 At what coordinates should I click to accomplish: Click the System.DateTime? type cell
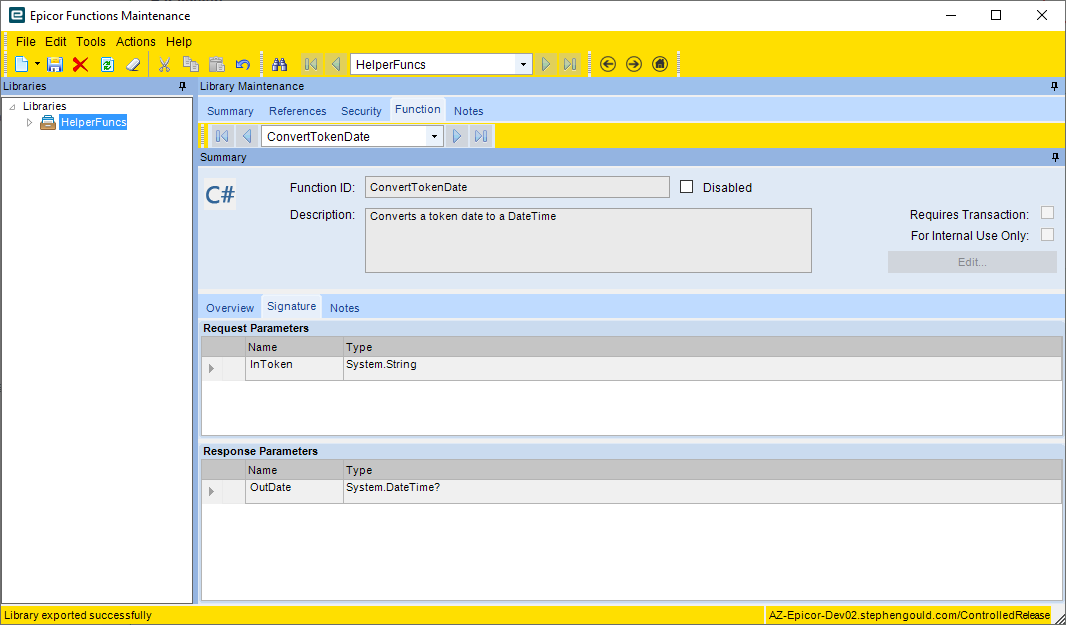(702, 492)
